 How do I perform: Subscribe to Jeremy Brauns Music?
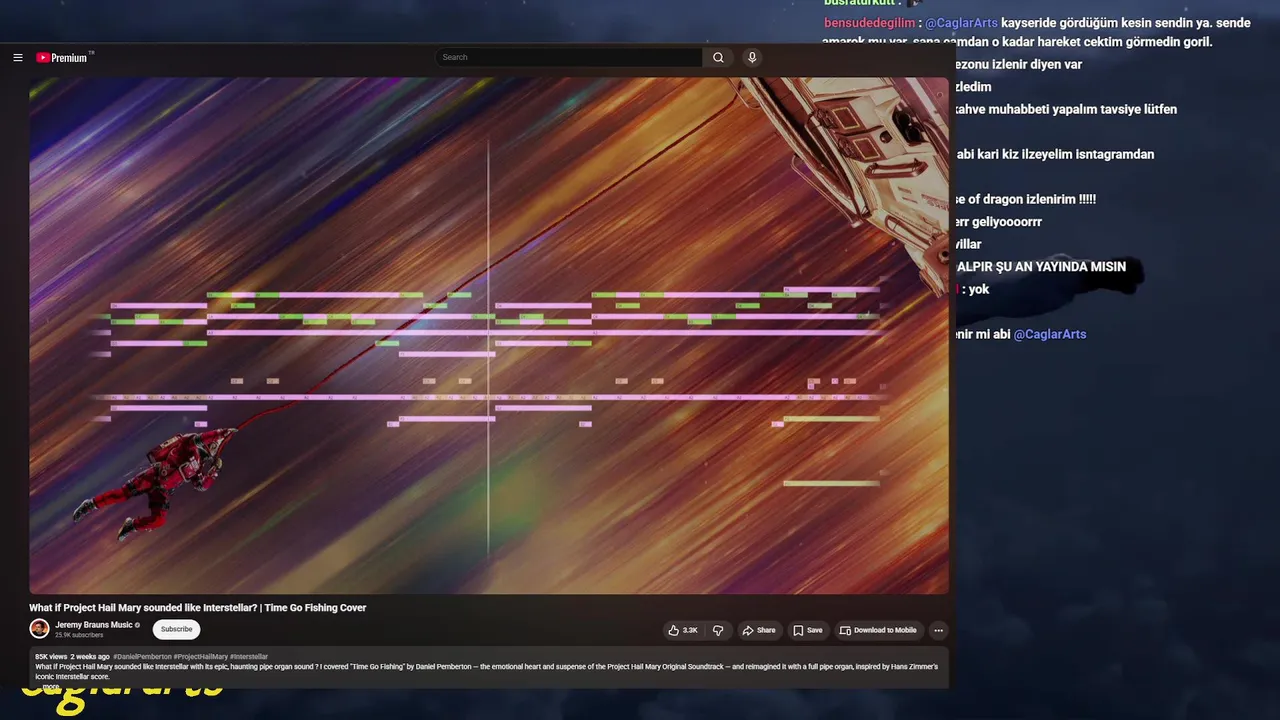click(x=177, y=629)
